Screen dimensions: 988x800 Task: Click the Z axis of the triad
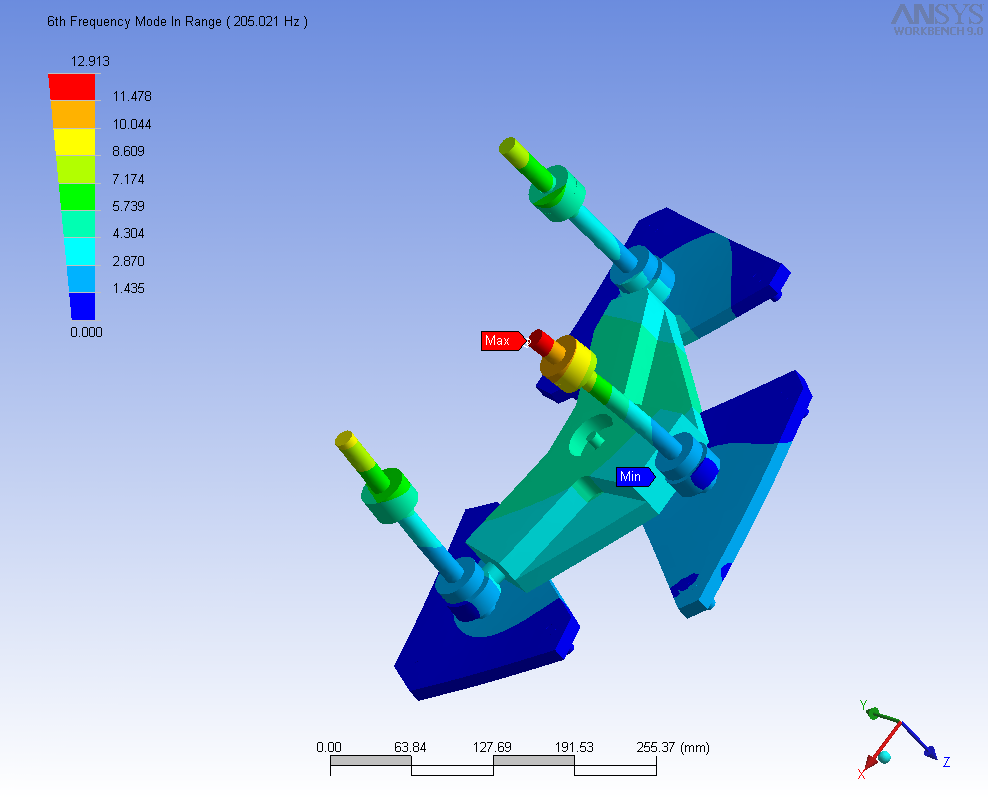pyautogui.click(x=923, y=743)
